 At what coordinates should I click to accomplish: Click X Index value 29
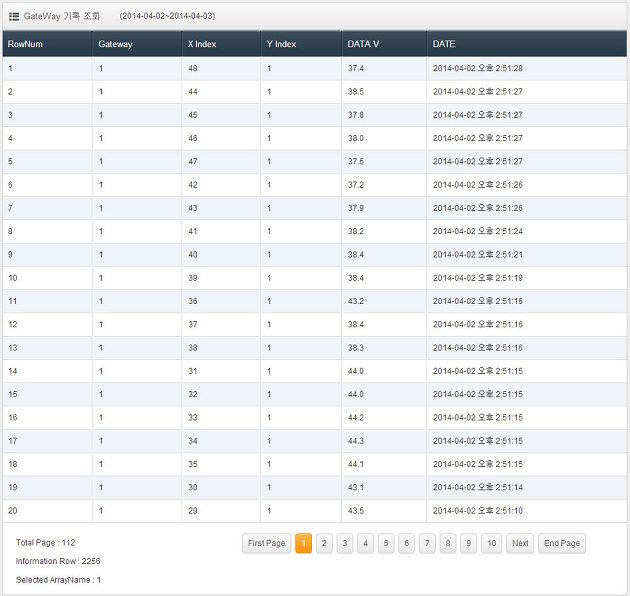193,511
